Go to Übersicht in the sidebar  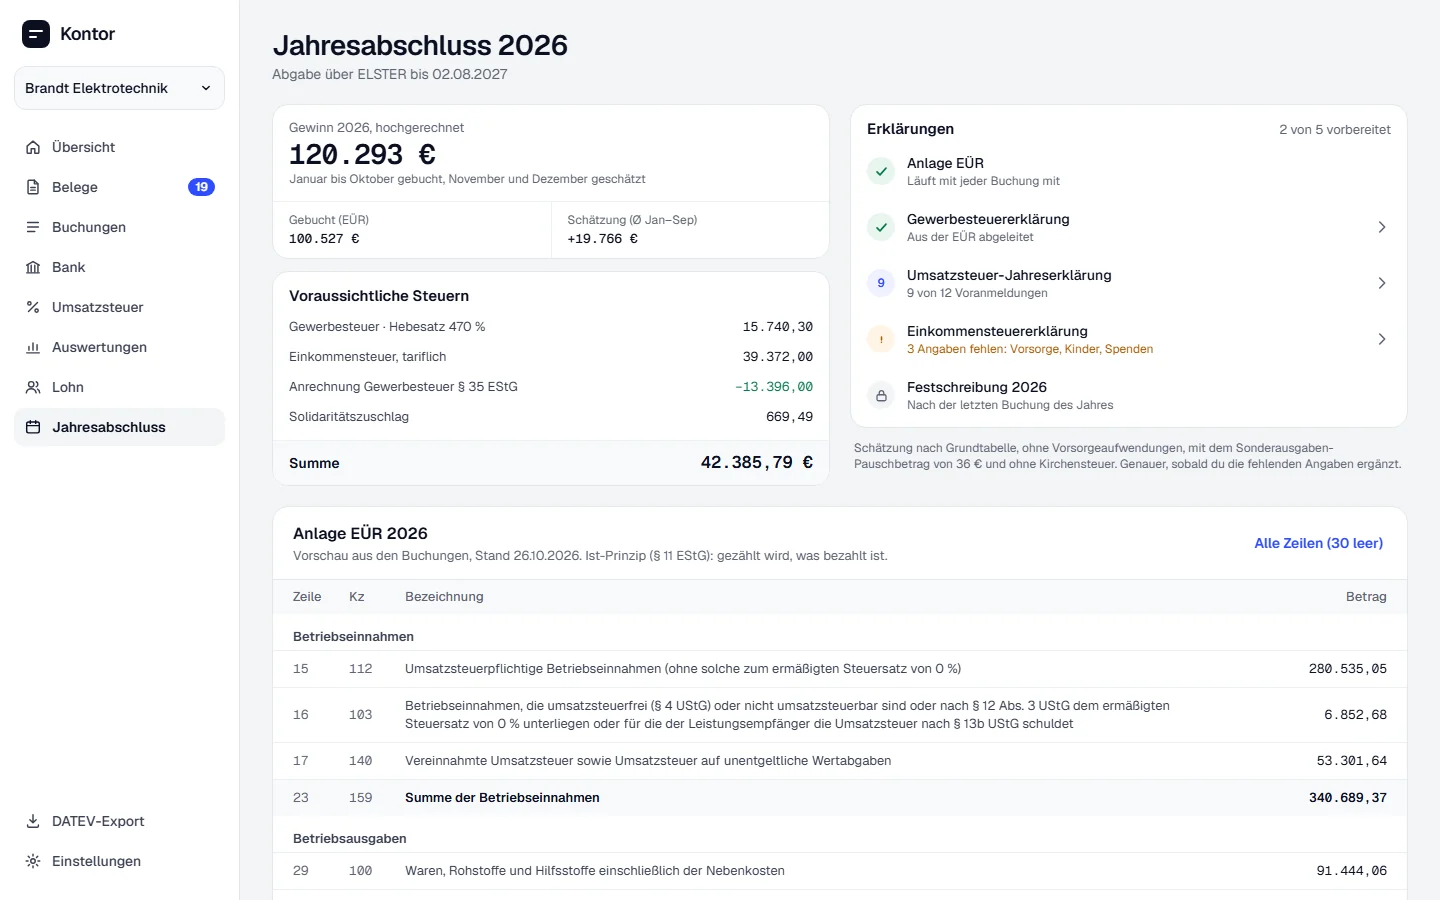pos(119,147)
